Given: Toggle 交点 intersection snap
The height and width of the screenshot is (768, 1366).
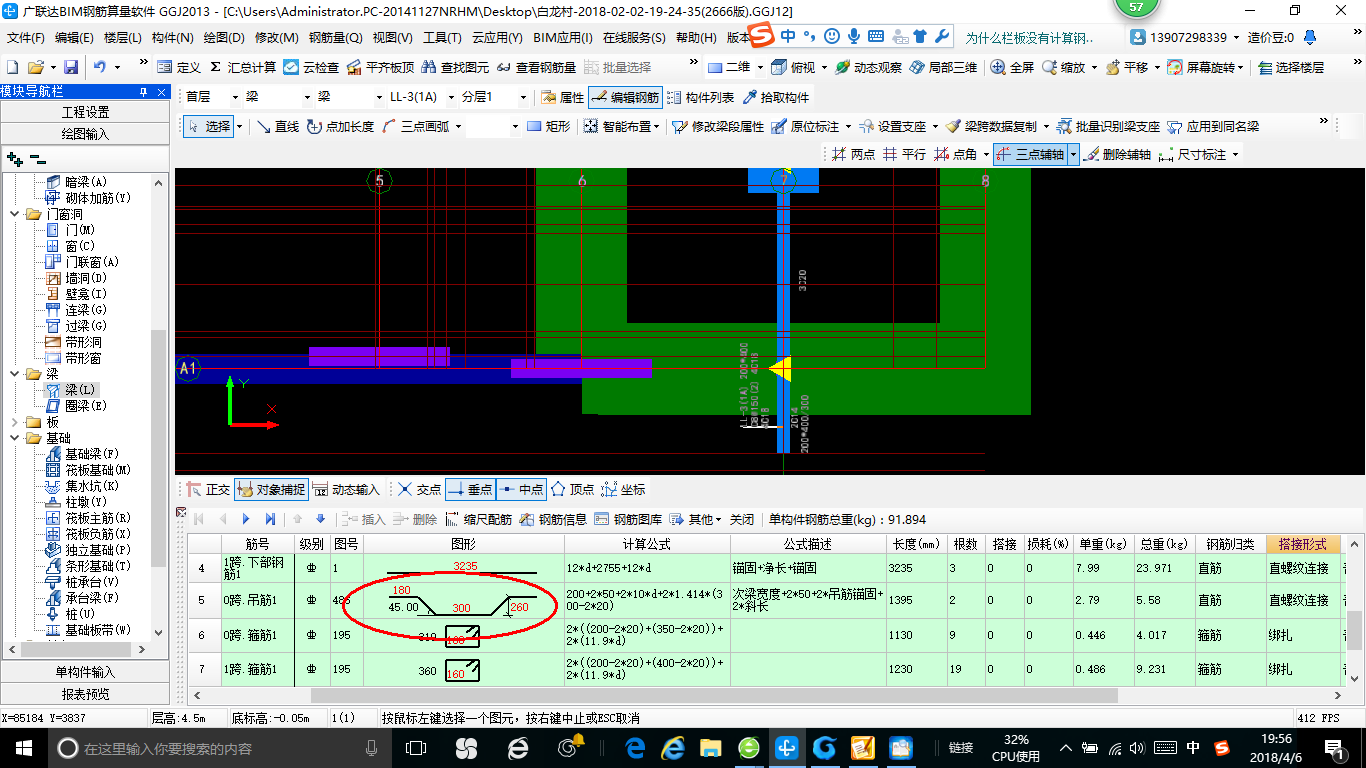Looking at the screenshot, I should point(418,490).
